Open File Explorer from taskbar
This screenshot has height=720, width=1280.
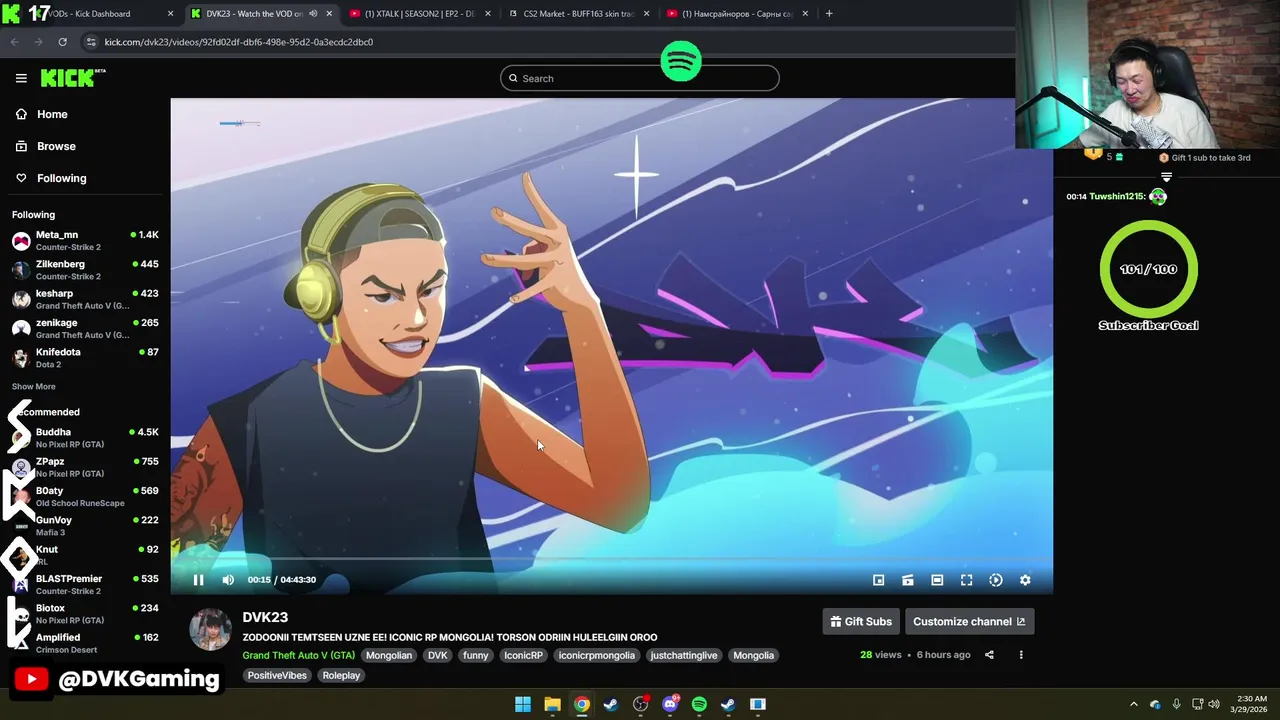pos(552,704)
